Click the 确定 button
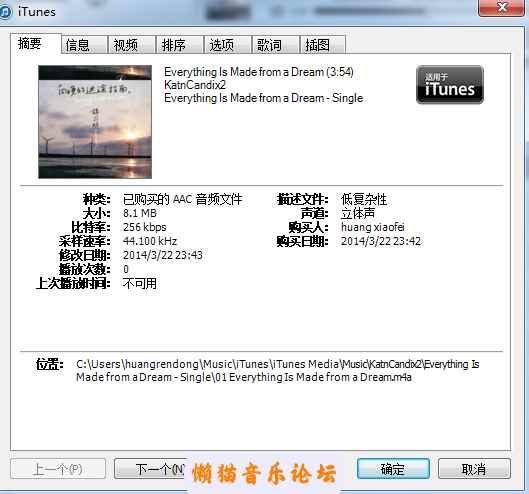 (393, 469)
